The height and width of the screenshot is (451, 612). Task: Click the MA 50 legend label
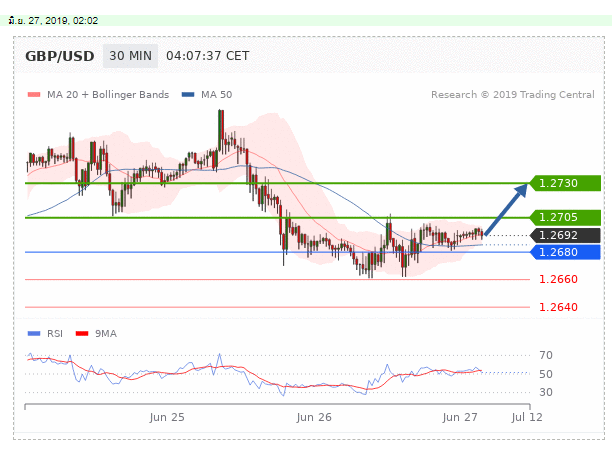coord(217,94)
